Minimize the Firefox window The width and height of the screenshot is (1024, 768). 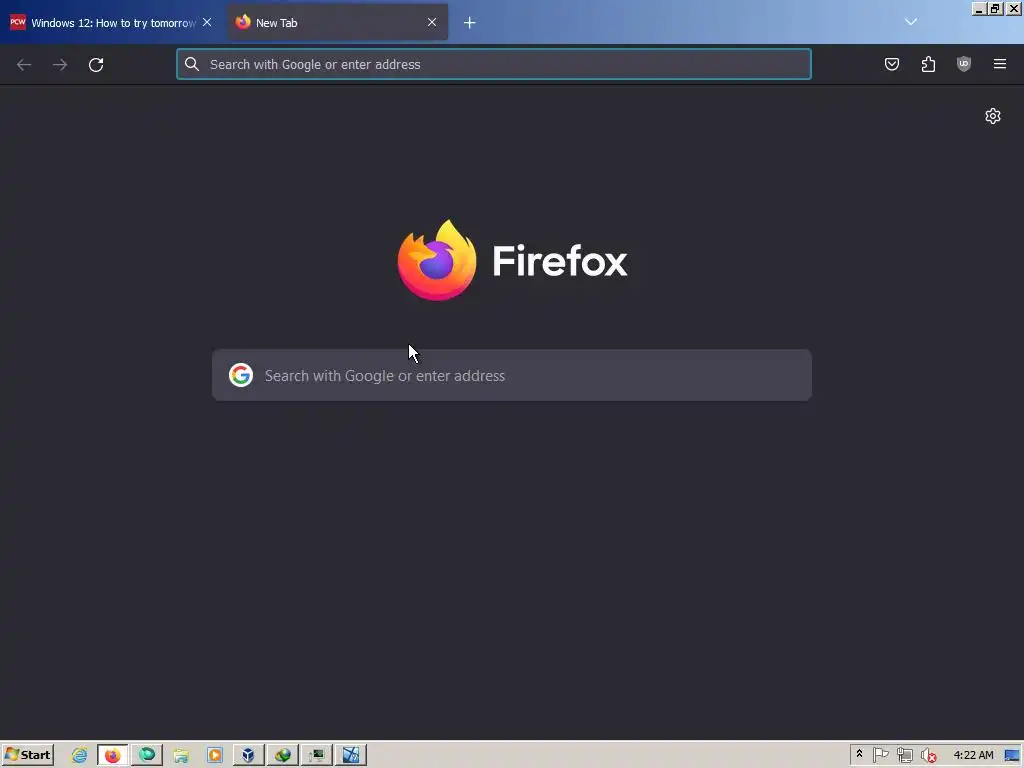pyautogui.click(x=979, y=8)
